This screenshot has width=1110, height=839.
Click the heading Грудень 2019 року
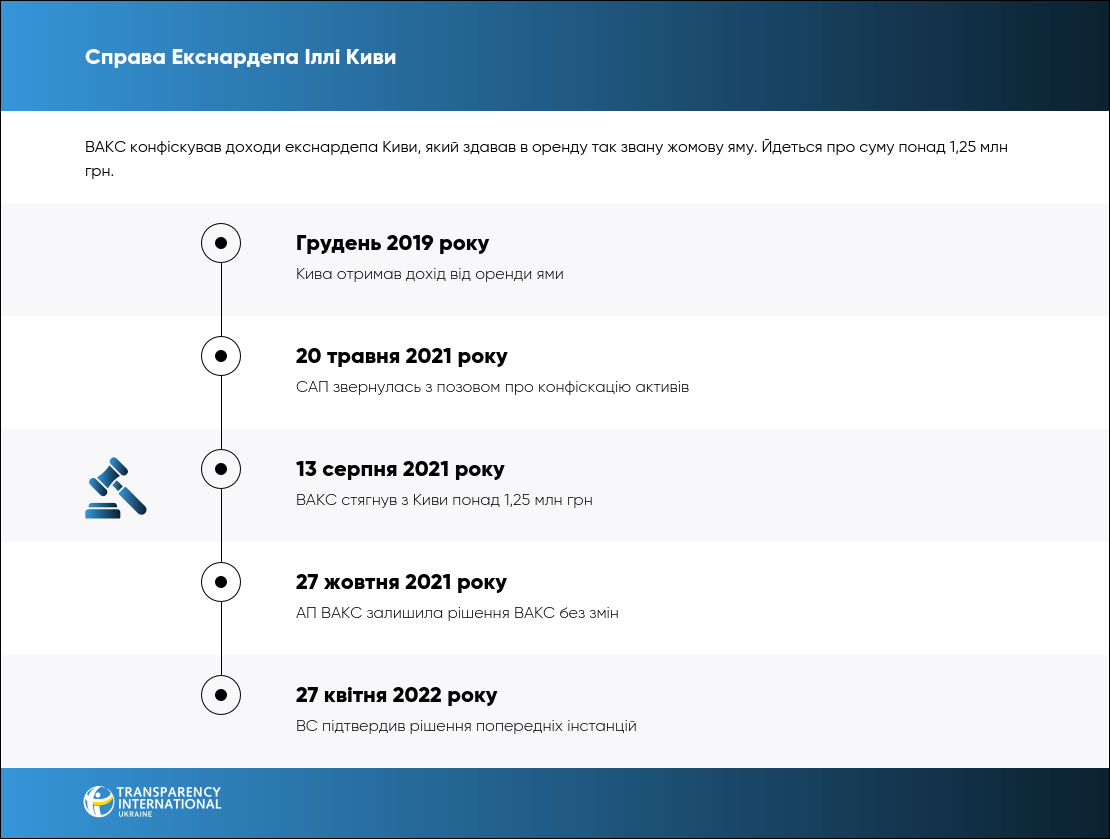(392, 244)
